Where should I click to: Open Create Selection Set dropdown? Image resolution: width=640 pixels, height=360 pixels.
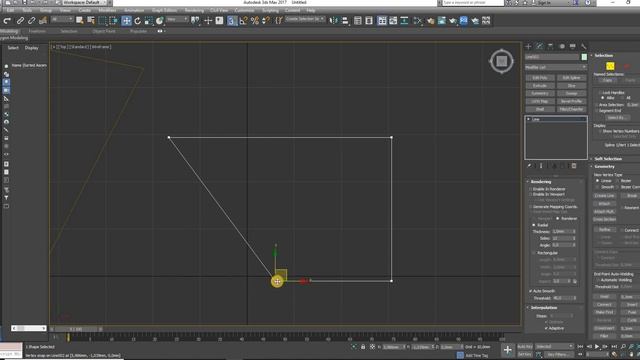click(x=305, y=19)
